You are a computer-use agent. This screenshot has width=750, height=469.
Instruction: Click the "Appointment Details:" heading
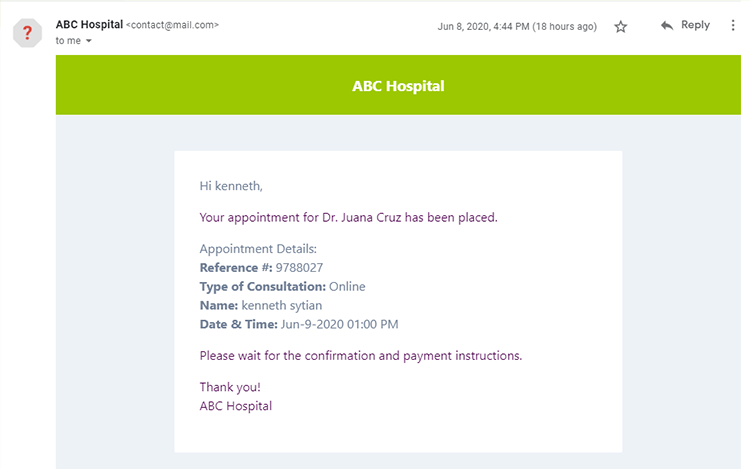click(258, 249)
